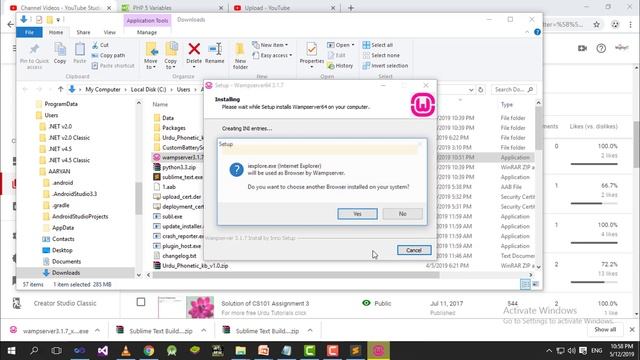This screenshot has height=360, width=640.
Task: Select Downloads in the navigation tree
Action: [x=66, y=273]
